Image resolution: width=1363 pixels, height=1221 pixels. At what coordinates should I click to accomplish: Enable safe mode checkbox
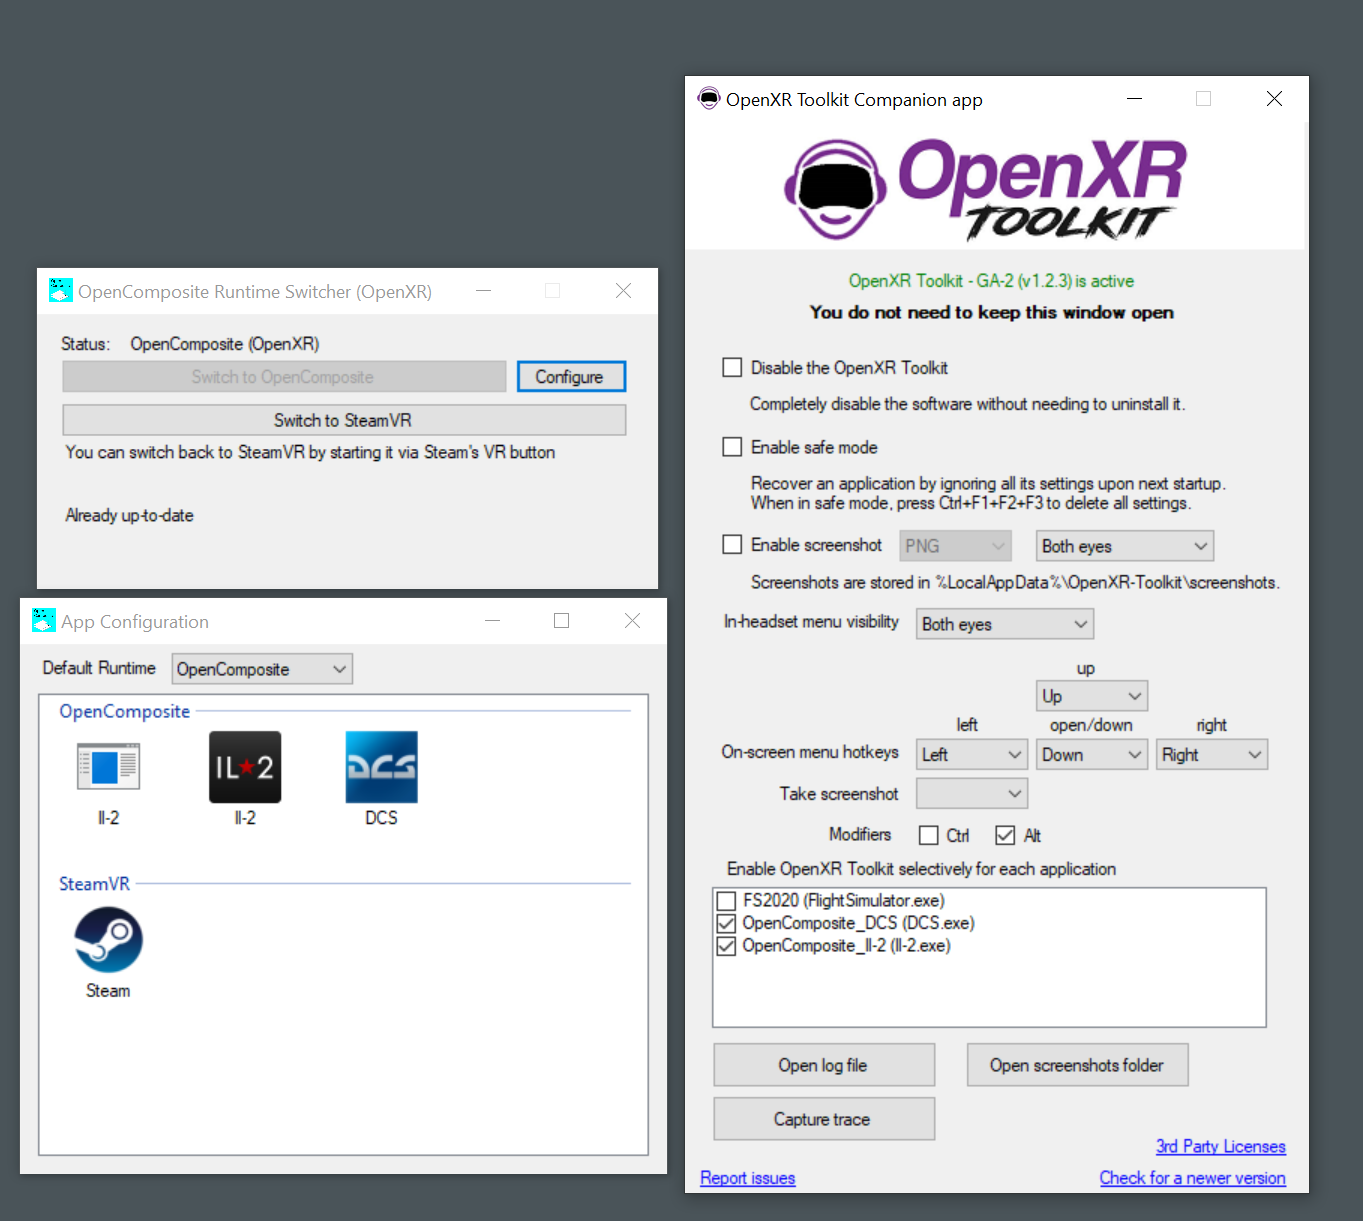click(732, 447)
